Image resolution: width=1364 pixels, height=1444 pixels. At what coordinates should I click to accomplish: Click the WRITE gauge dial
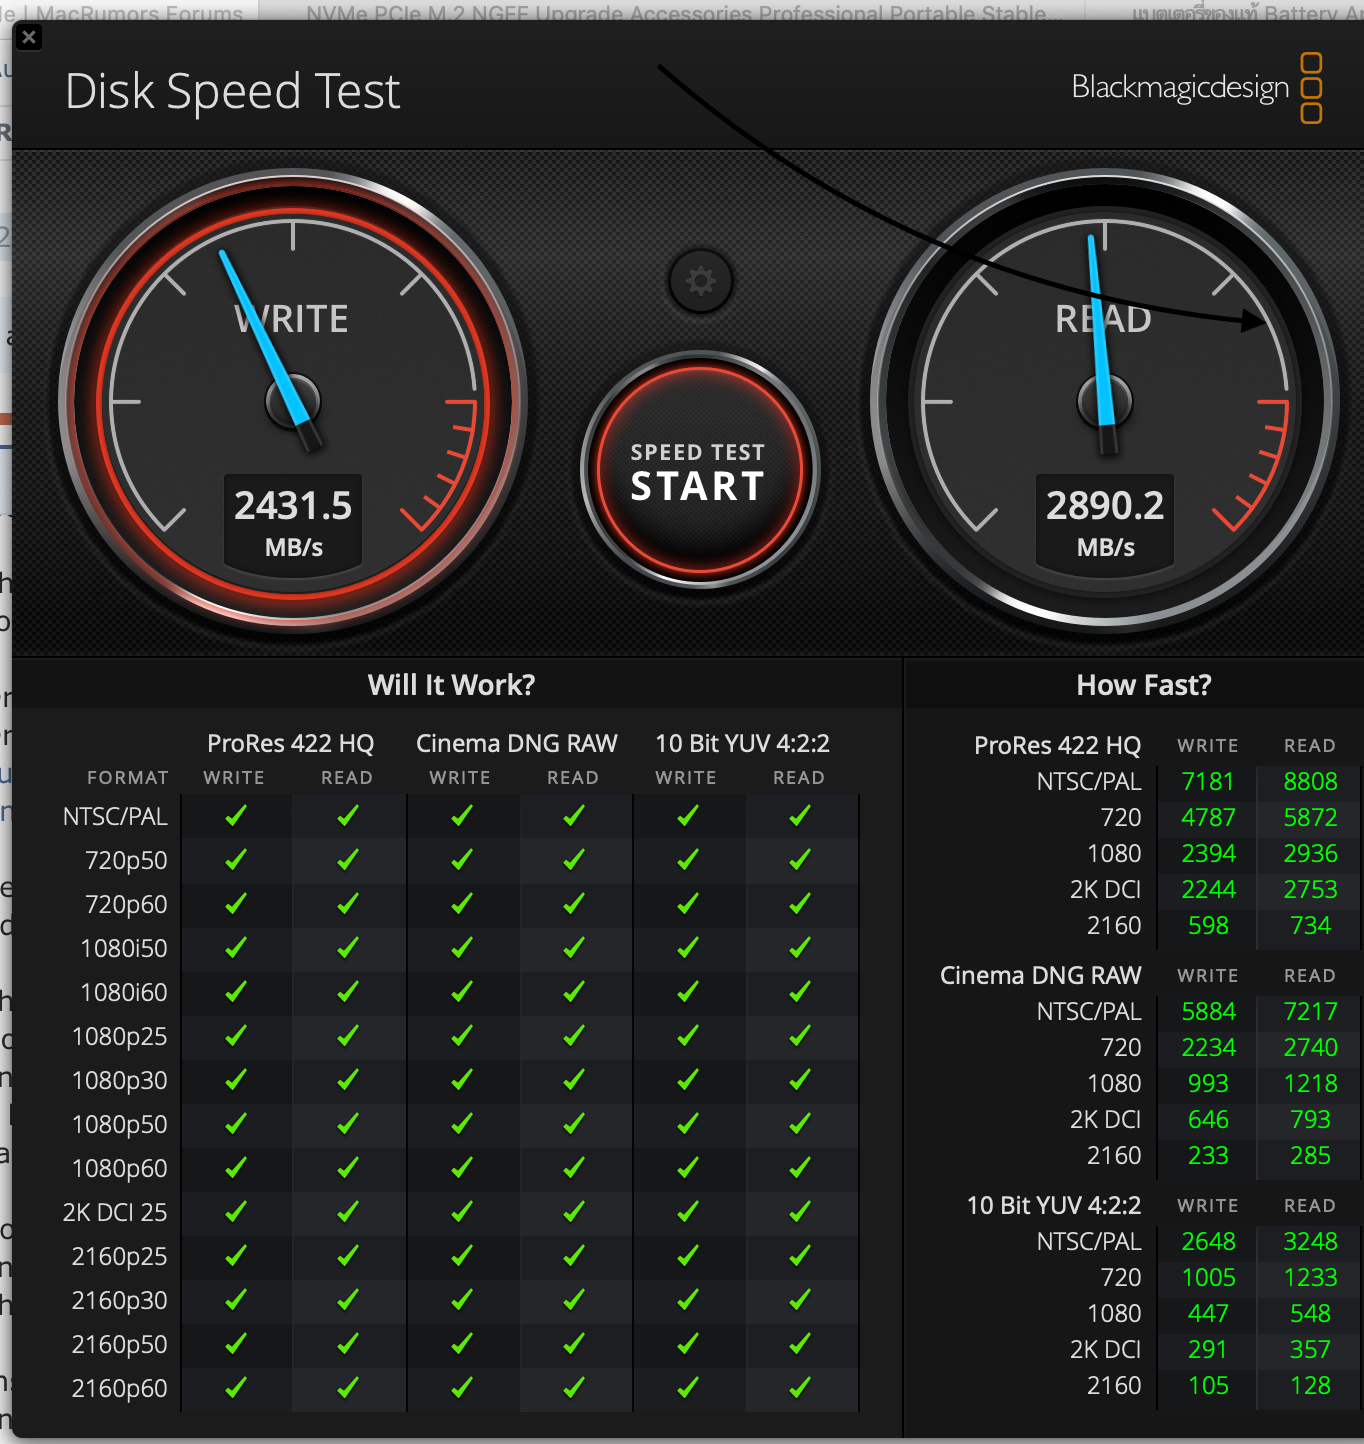pos(293,400)
